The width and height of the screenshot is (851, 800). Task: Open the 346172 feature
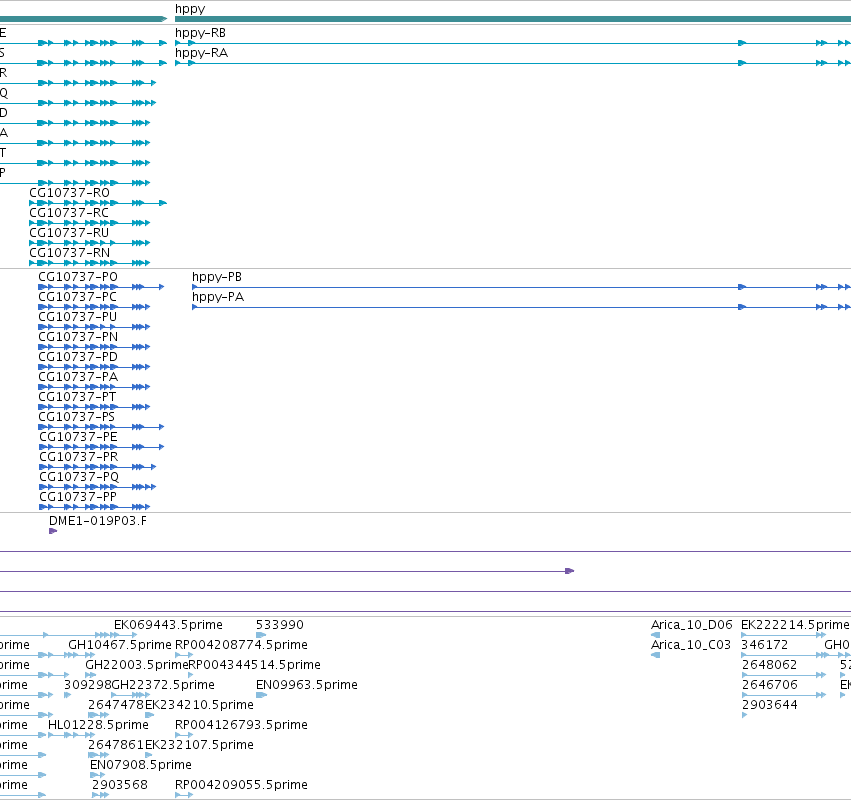point(764,645)
